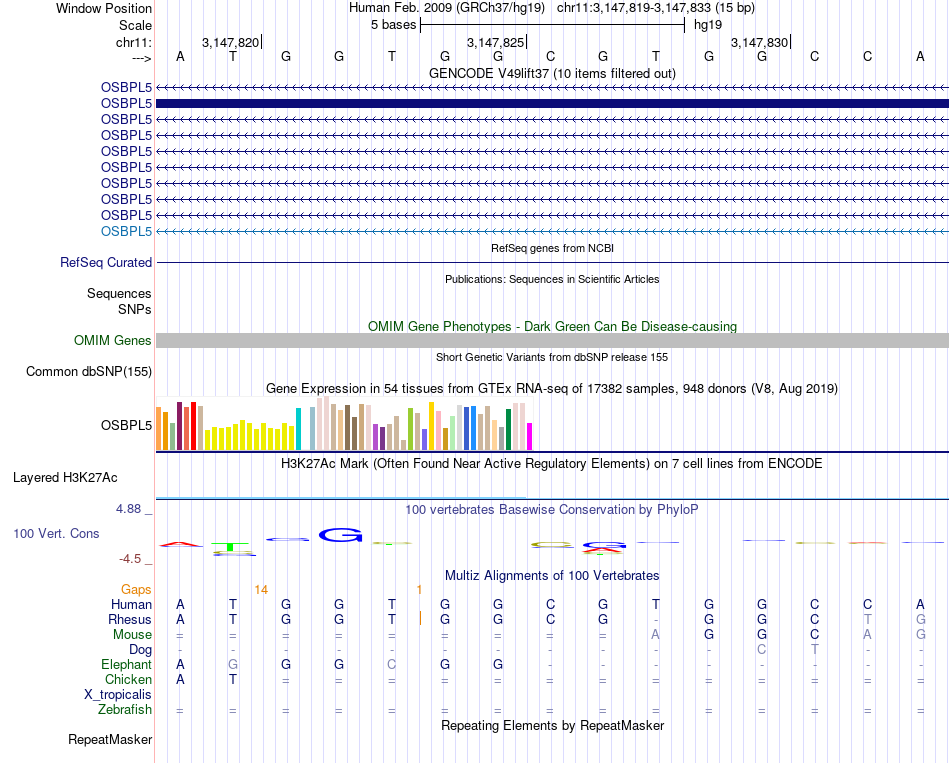Click the OMIM Genes label

click(x=112, y=341)
